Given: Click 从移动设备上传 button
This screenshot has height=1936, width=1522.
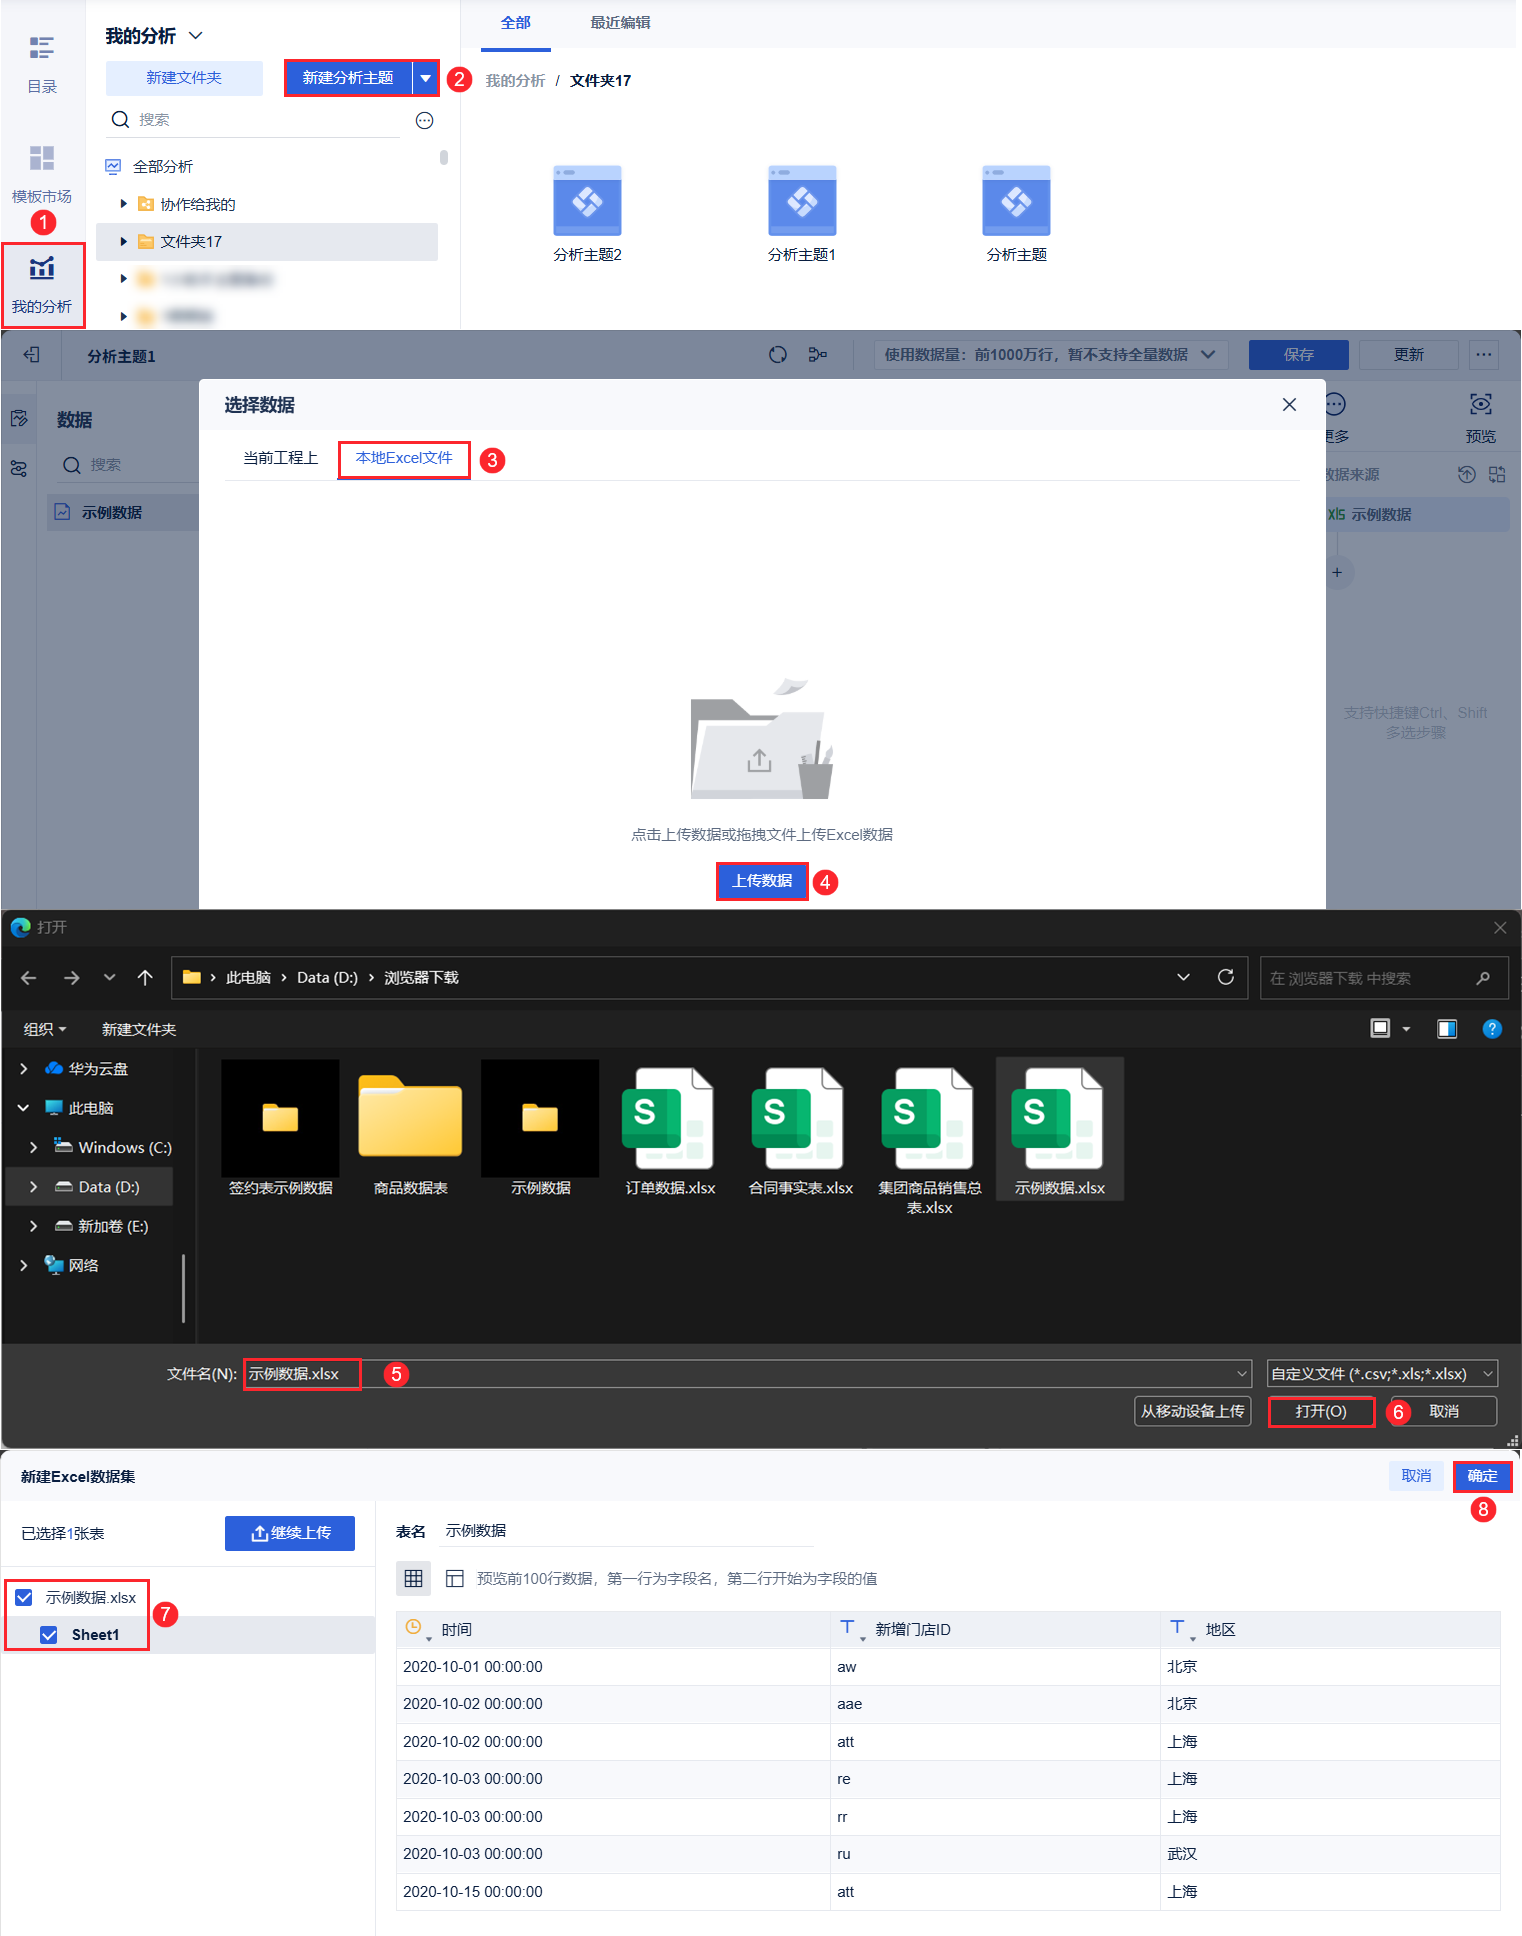Looking at the screenshot, I should click(x=1192, y=1411).
